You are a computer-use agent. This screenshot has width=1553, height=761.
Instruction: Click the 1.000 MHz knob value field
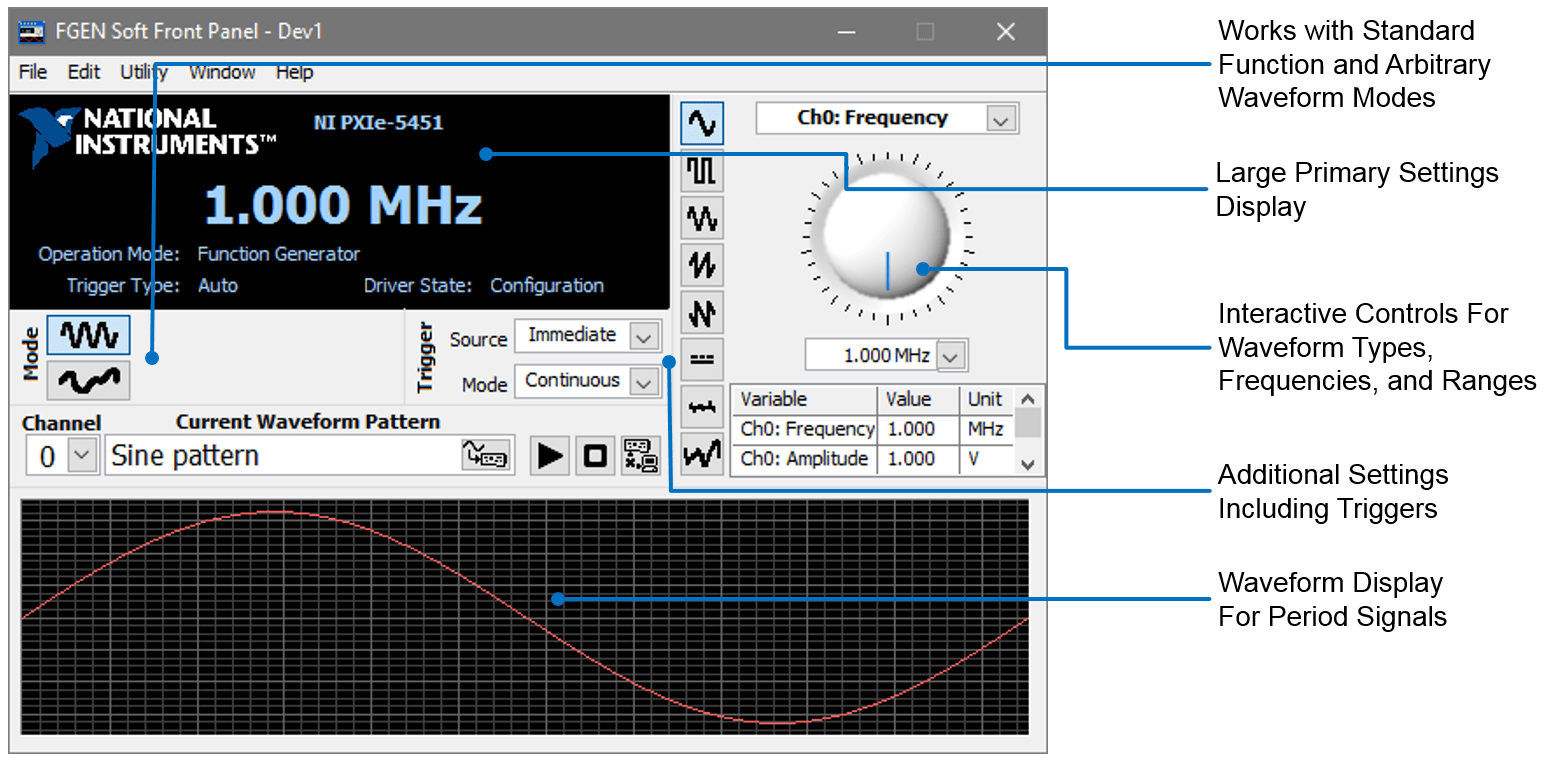point(872,355)
